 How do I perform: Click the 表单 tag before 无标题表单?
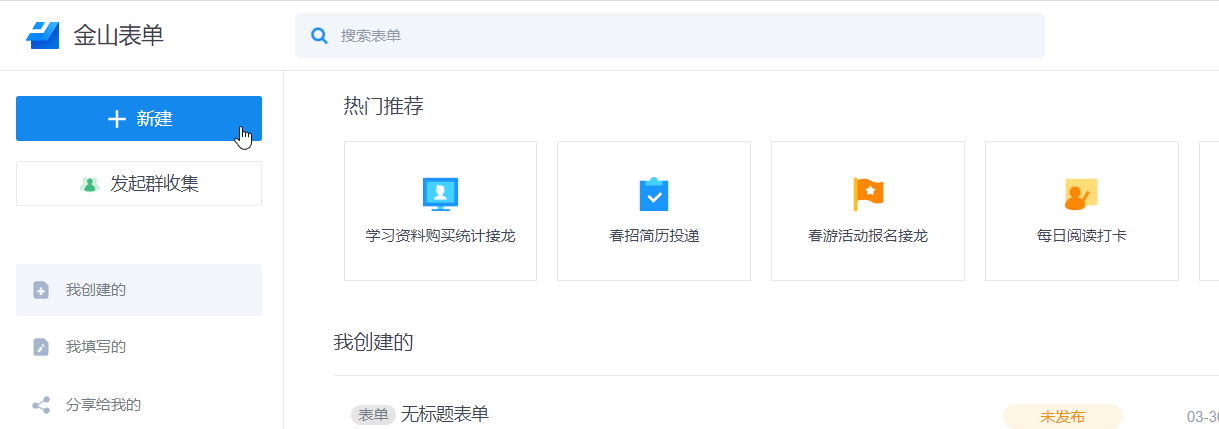373,415
